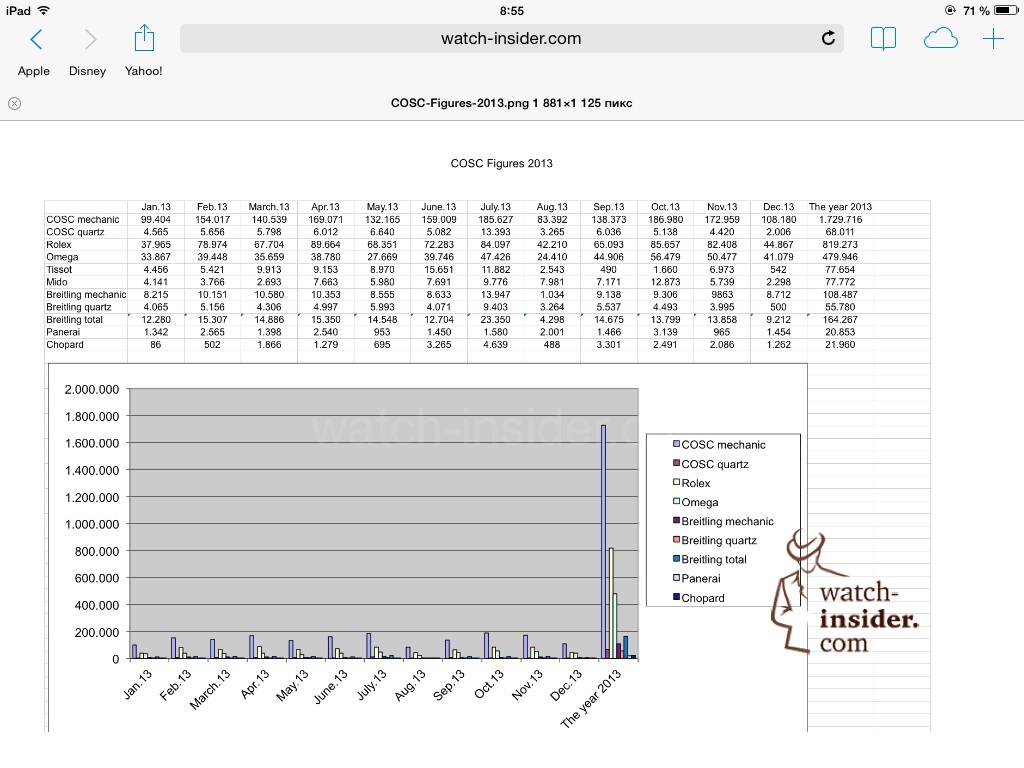
Task: Tap the 1.000.000 y-axis label
Action: click(92, 524)
